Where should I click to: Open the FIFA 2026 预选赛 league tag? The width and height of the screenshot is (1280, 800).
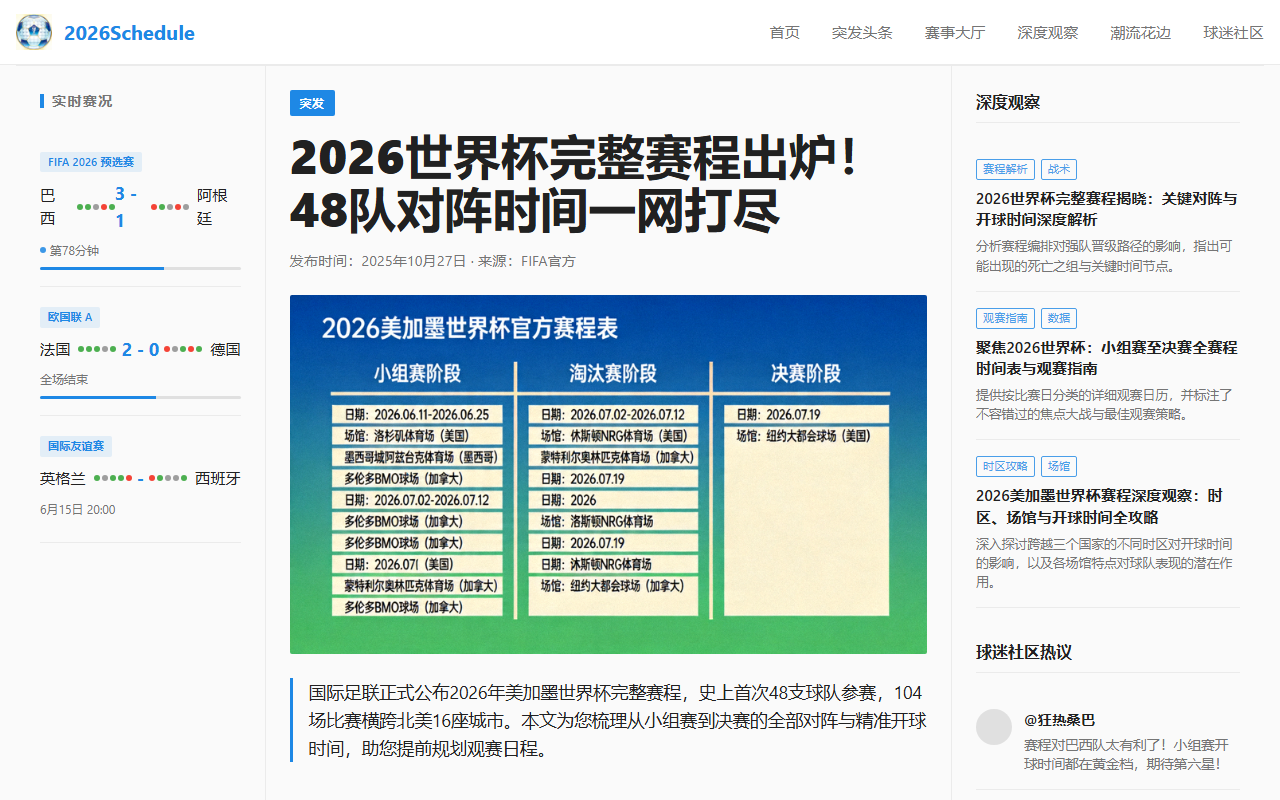pyautogui.click(x=91, y=162)
